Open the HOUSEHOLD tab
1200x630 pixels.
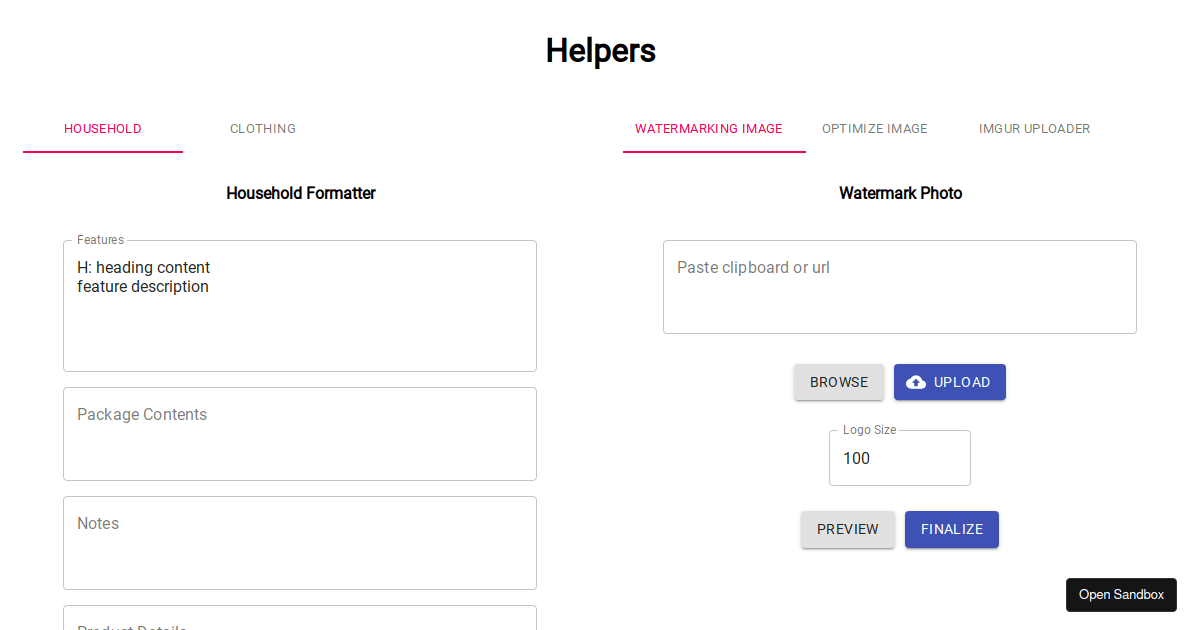(x=102, y=128)
